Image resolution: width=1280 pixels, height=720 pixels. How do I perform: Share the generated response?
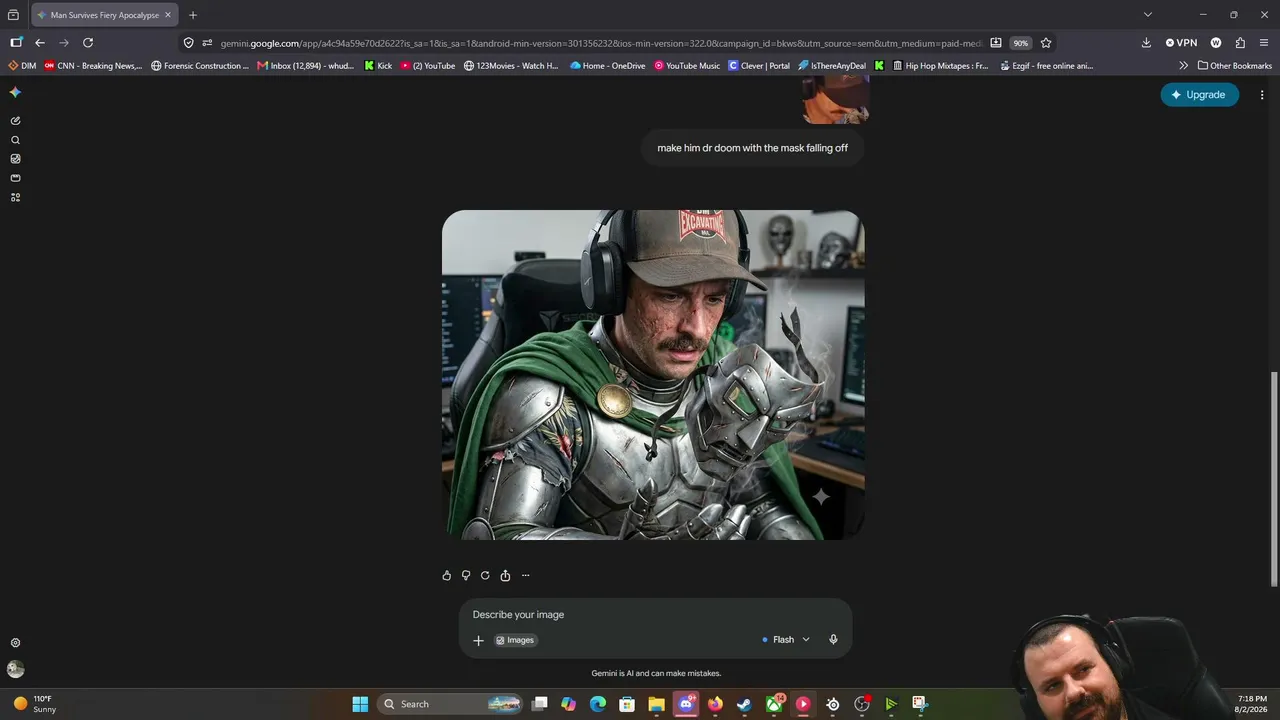pos(505,575)
